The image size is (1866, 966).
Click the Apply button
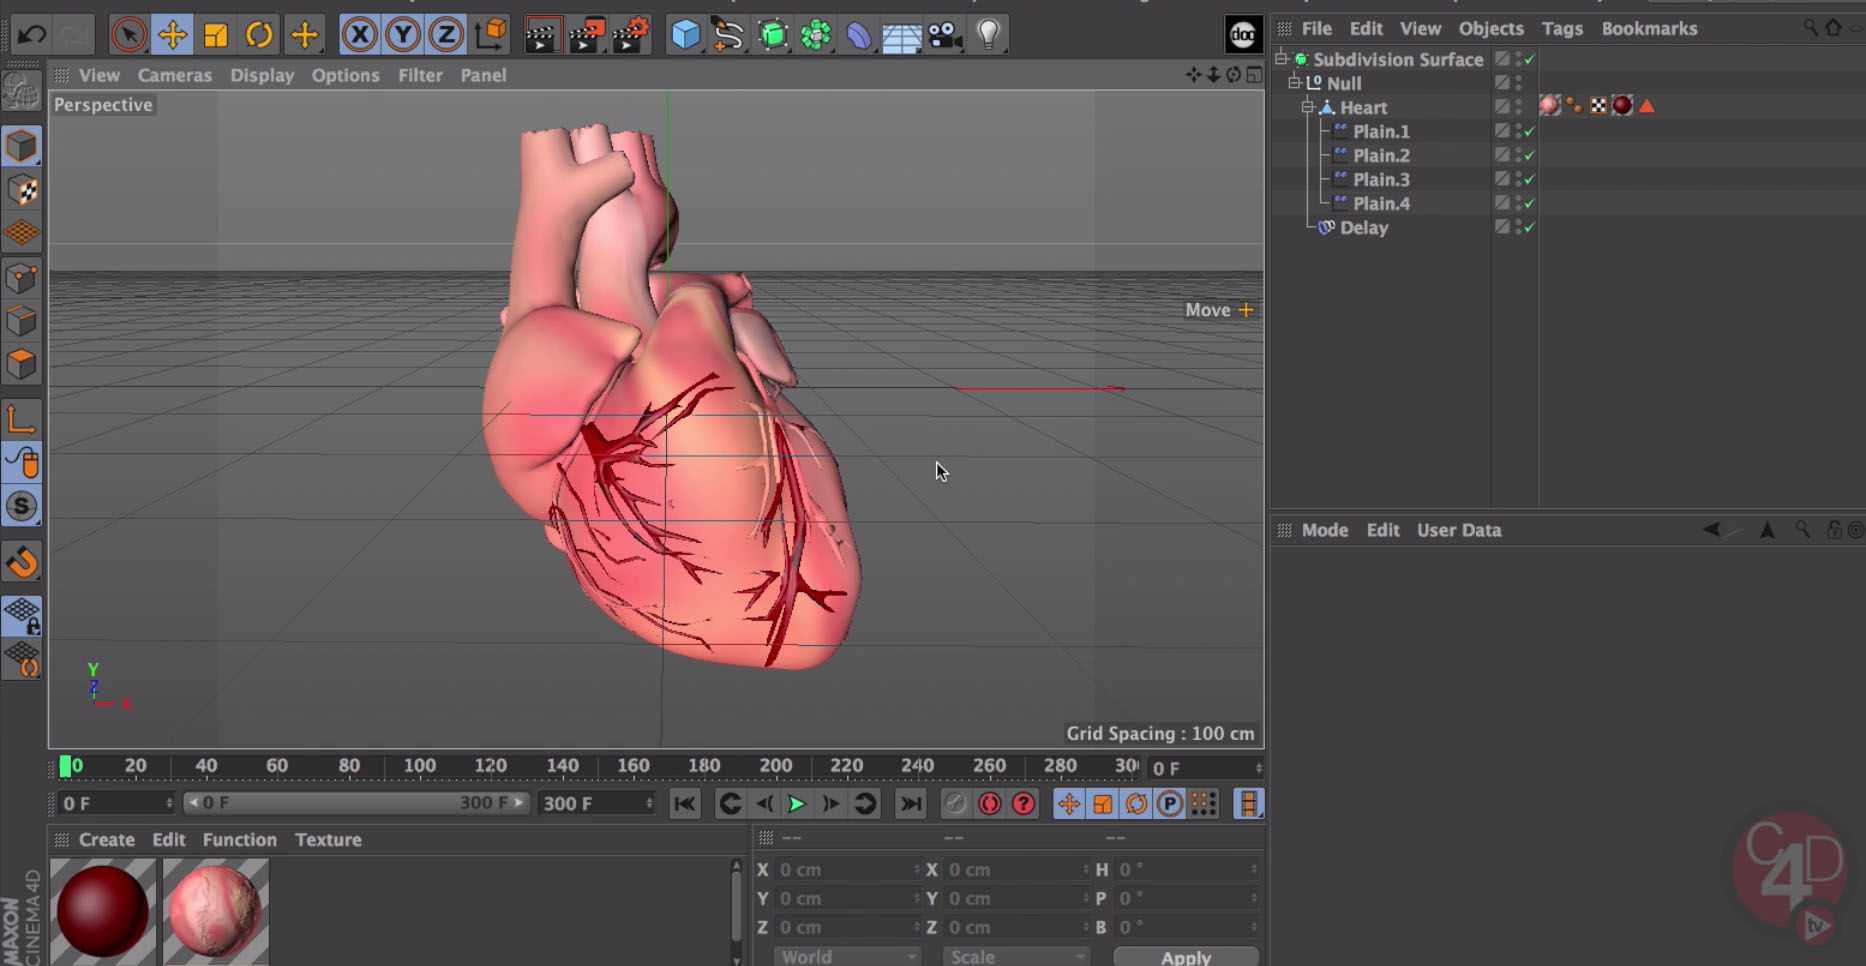tap(1185, 956)
